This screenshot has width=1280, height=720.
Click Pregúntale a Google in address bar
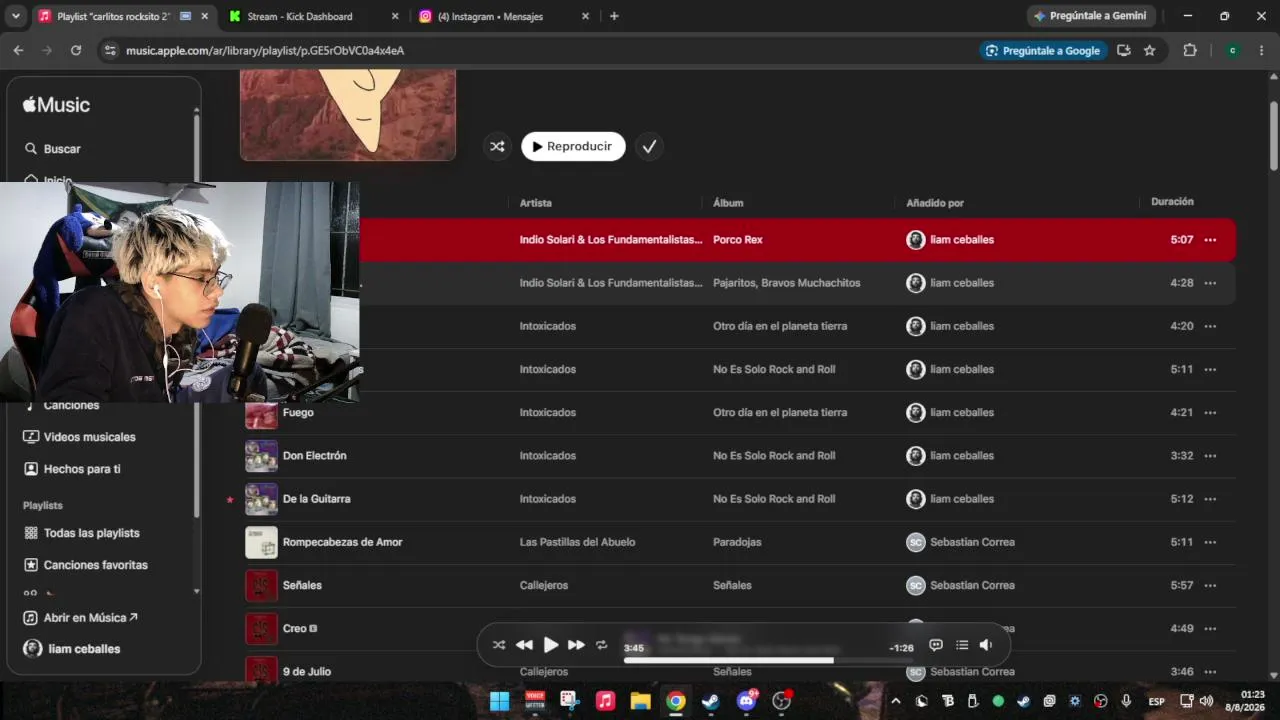[x=1042, y=50]
